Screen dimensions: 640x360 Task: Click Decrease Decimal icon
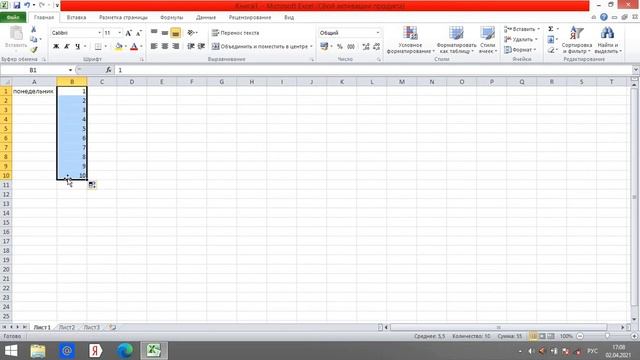tap(376, 47)
